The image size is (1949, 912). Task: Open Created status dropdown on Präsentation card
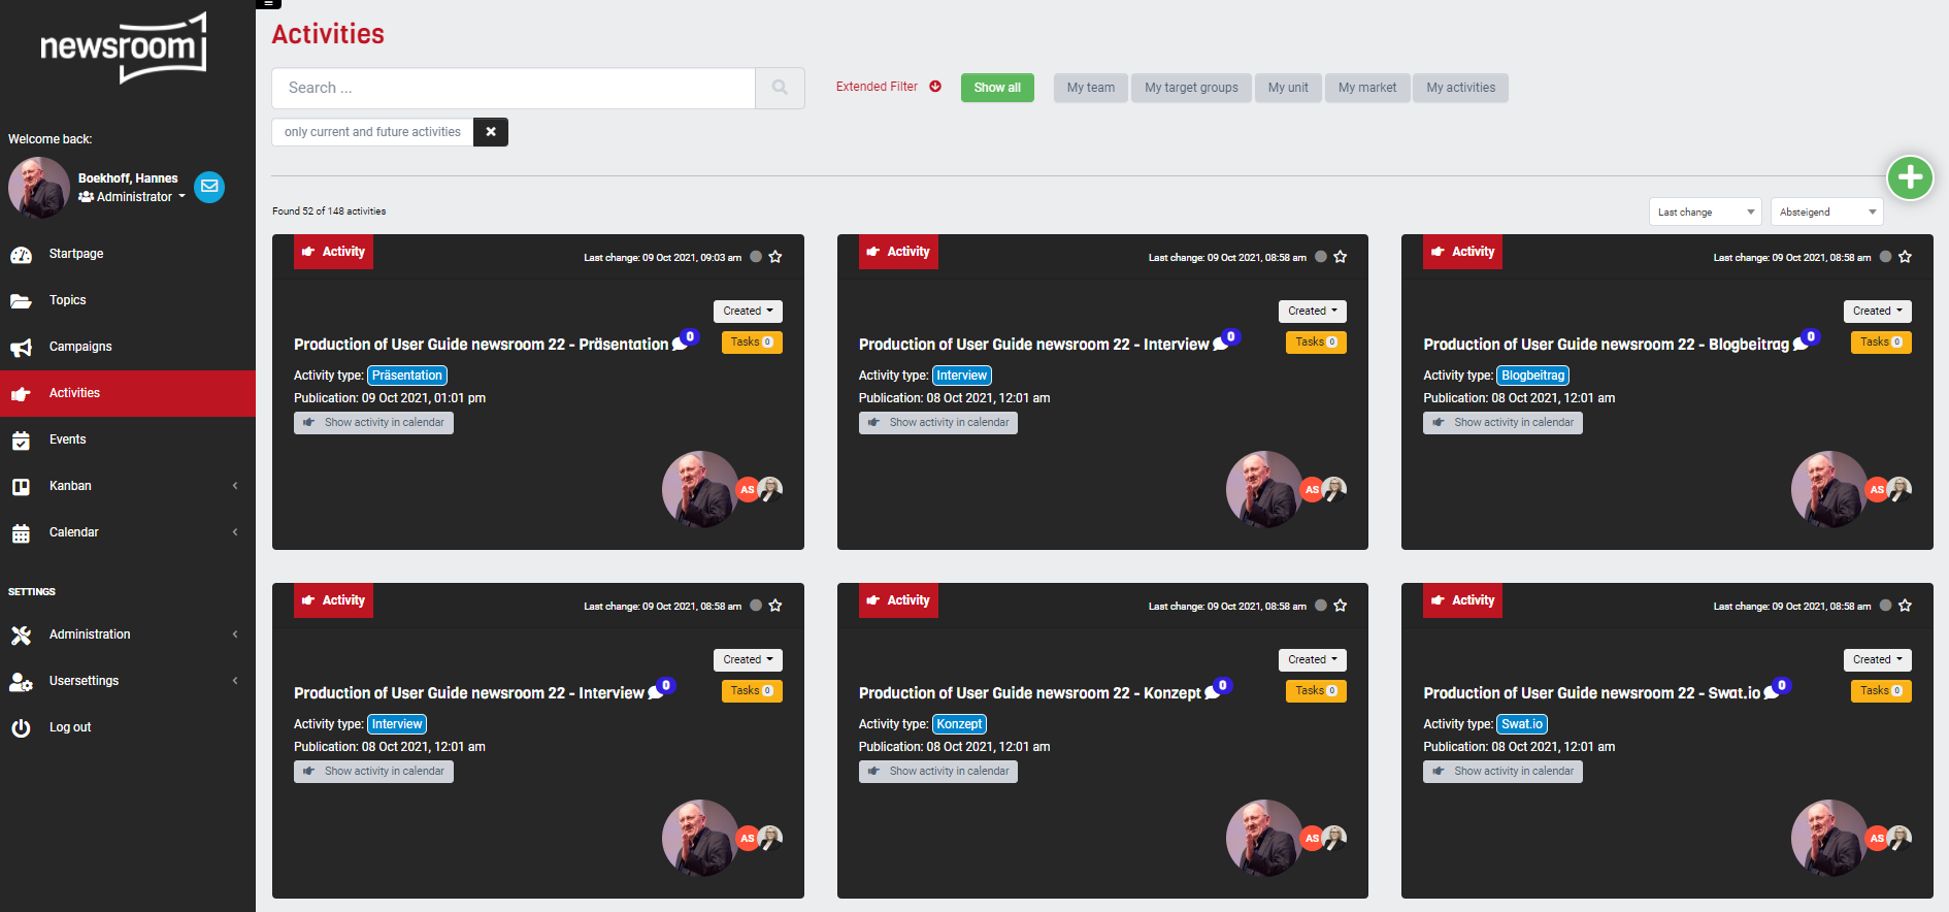pyautogui.click(x=748, y=311)
